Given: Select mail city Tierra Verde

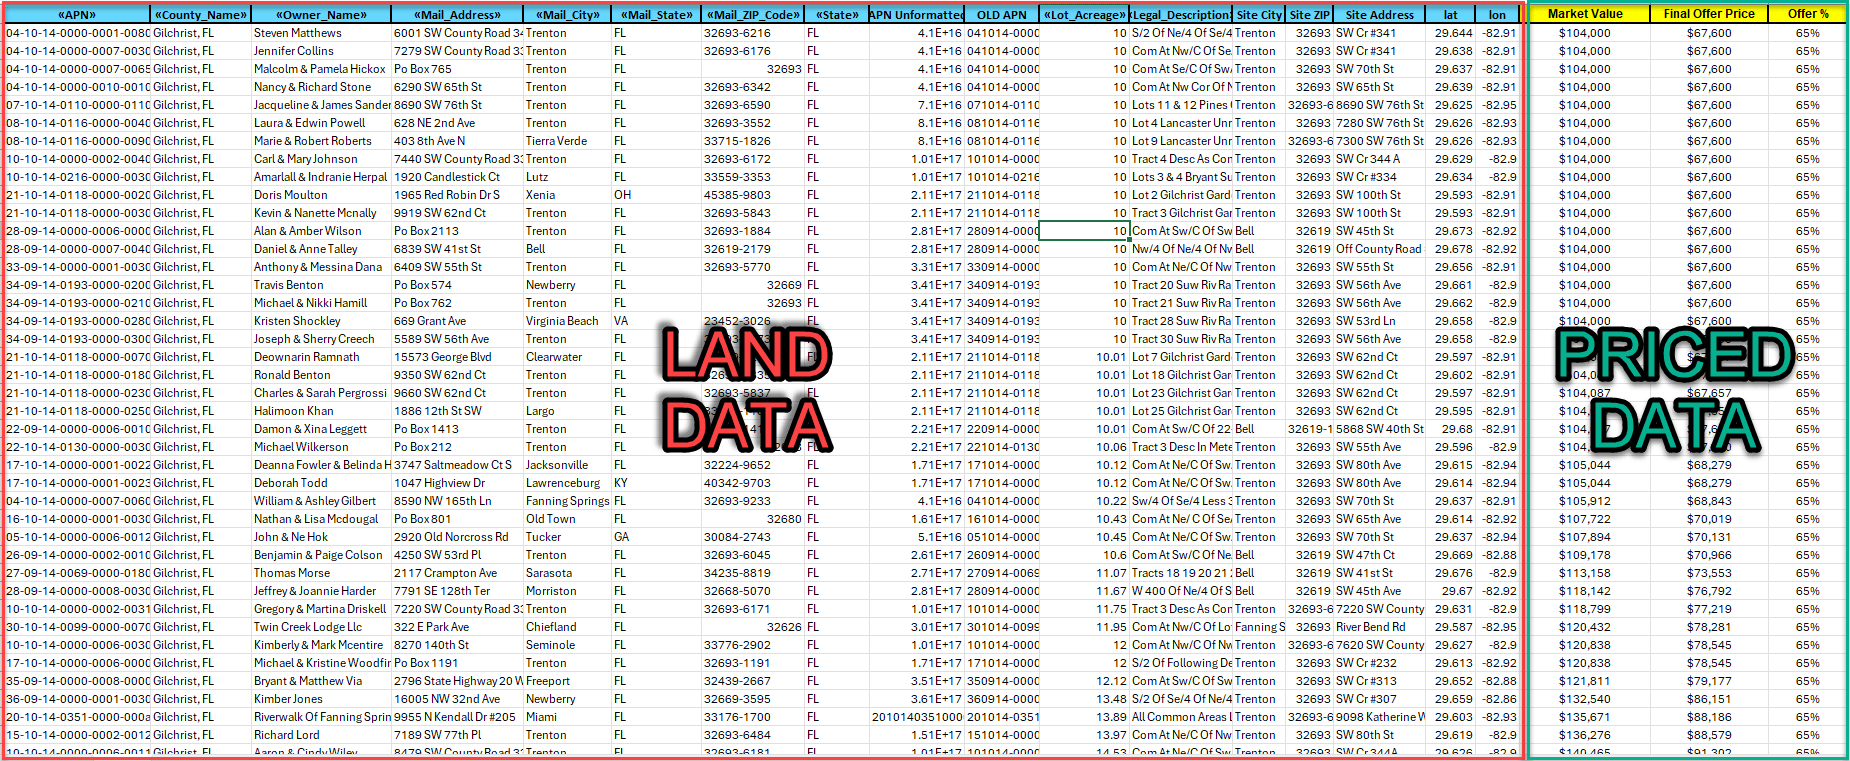Looking at the screenshot, I should coord(567,141).
